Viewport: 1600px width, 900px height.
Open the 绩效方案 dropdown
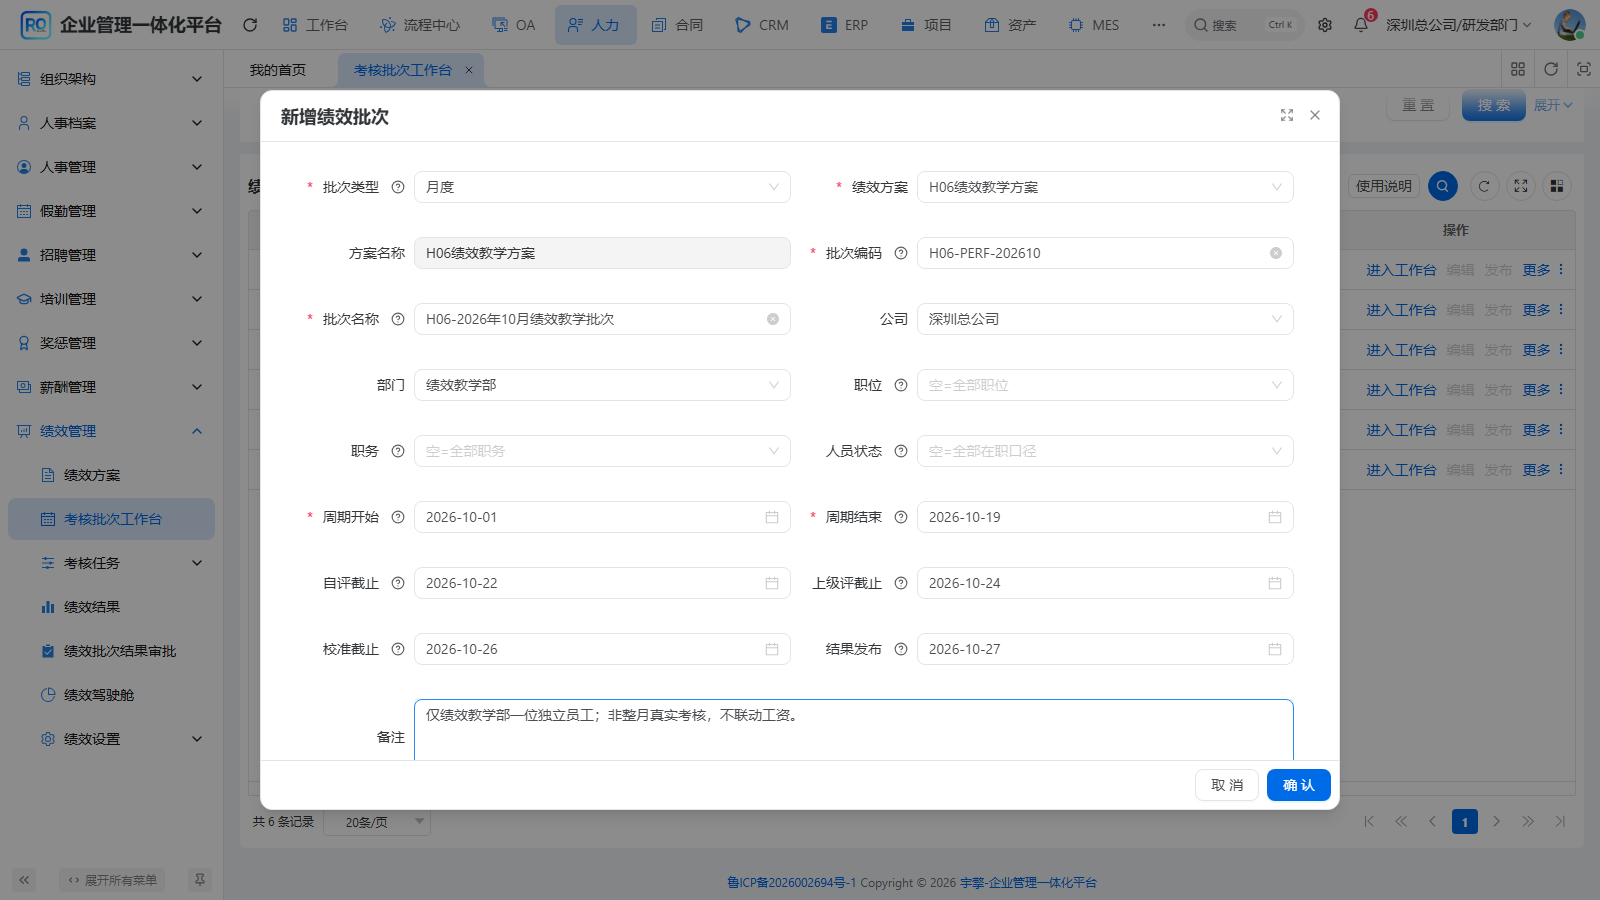1105,187
